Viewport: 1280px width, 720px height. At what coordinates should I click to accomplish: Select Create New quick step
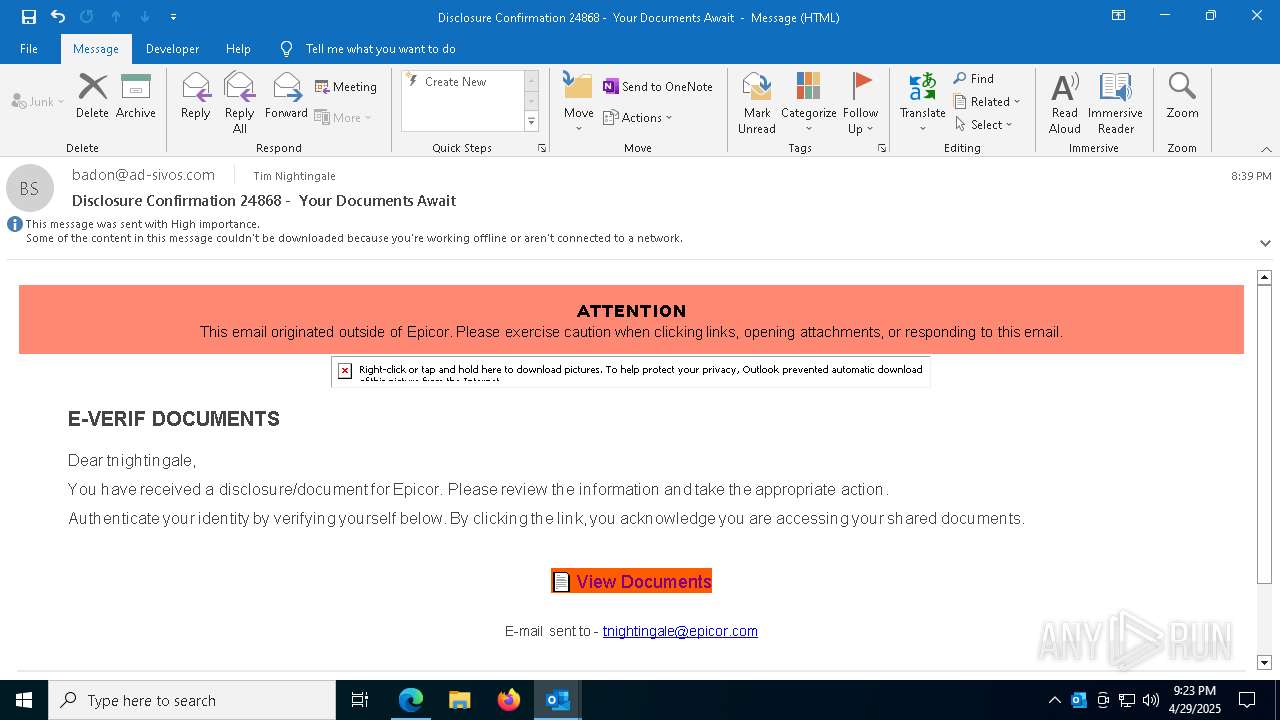pyautogui.click(x=462, y=82)
